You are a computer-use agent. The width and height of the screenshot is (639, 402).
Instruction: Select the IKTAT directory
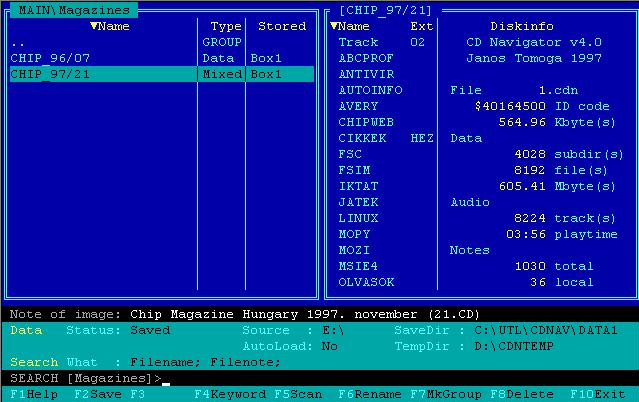click(358, 186)
